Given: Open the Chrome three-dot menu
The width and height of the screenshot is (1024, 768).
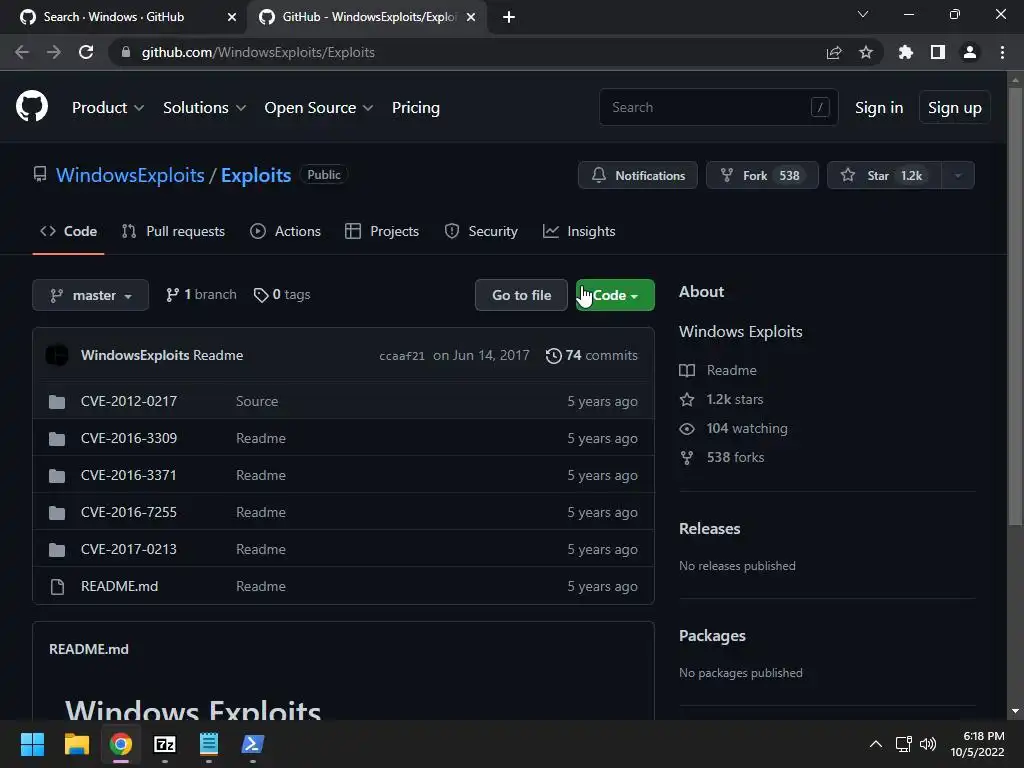Looking at the screenshot, I should 1002,52.
